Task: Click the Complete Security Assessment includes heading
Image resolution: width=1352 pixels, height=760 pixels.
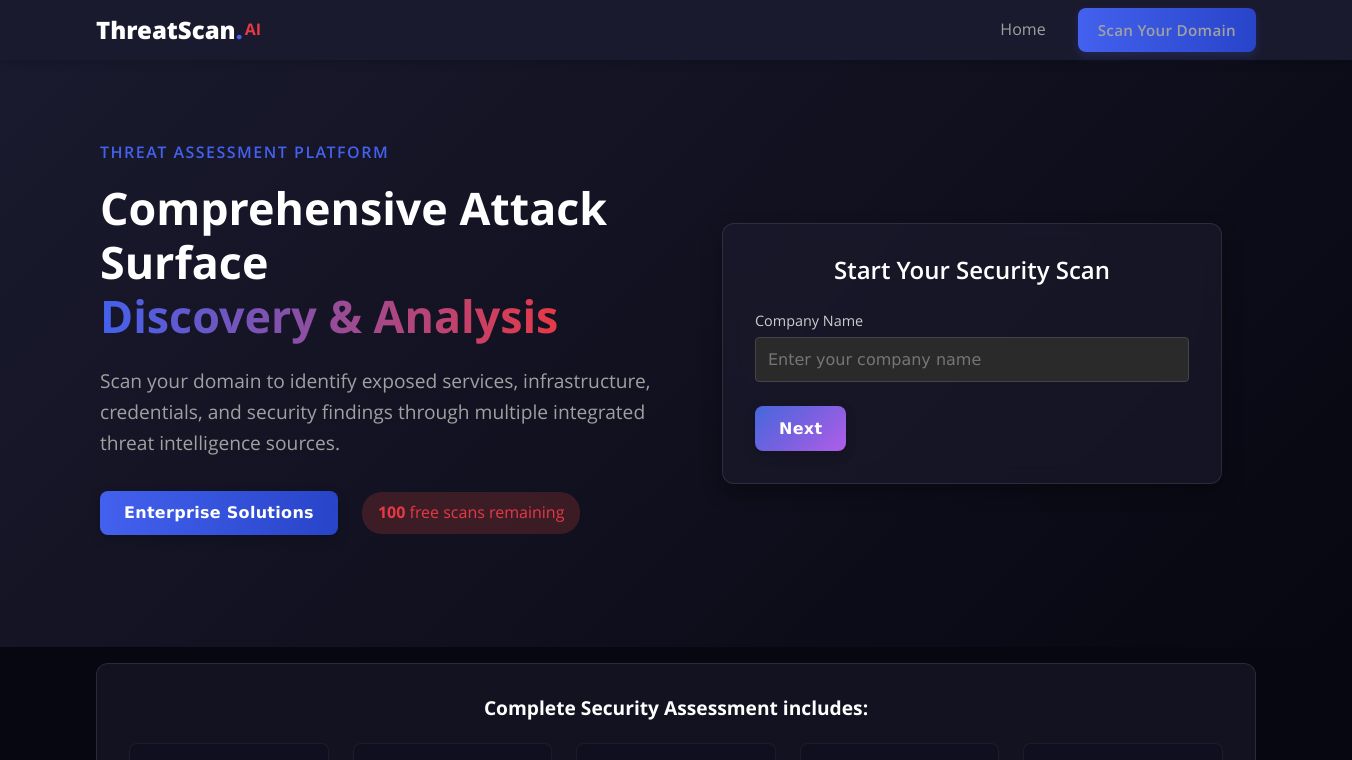Action: [676, 708]
